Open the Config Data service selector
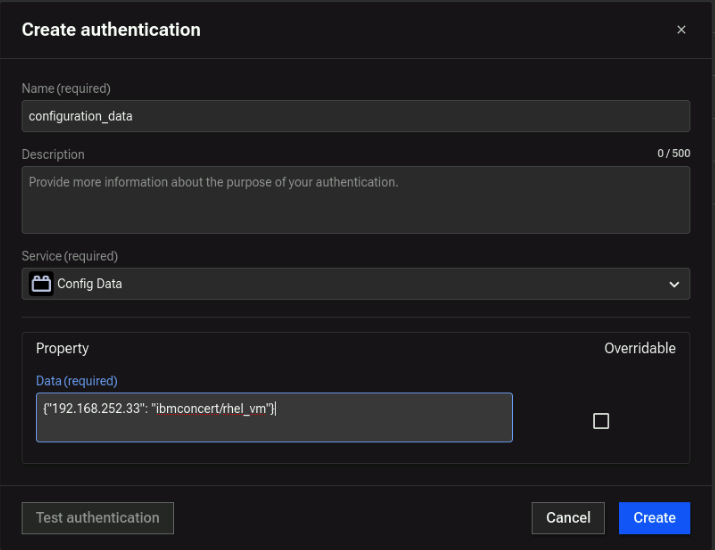 point(355,284)
